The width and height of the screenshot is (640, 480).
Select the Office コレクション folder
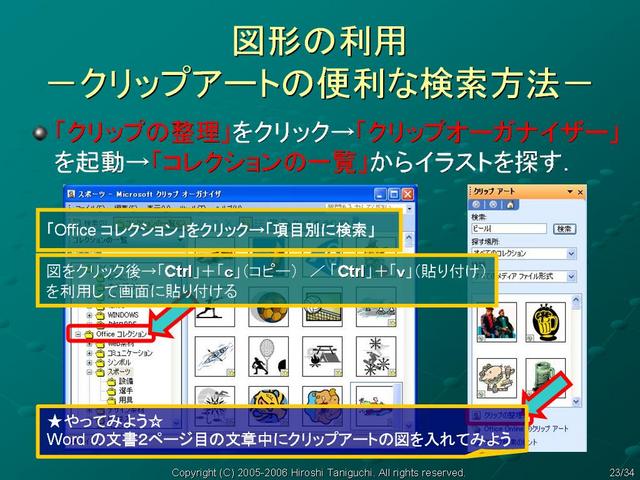point(121,334)
